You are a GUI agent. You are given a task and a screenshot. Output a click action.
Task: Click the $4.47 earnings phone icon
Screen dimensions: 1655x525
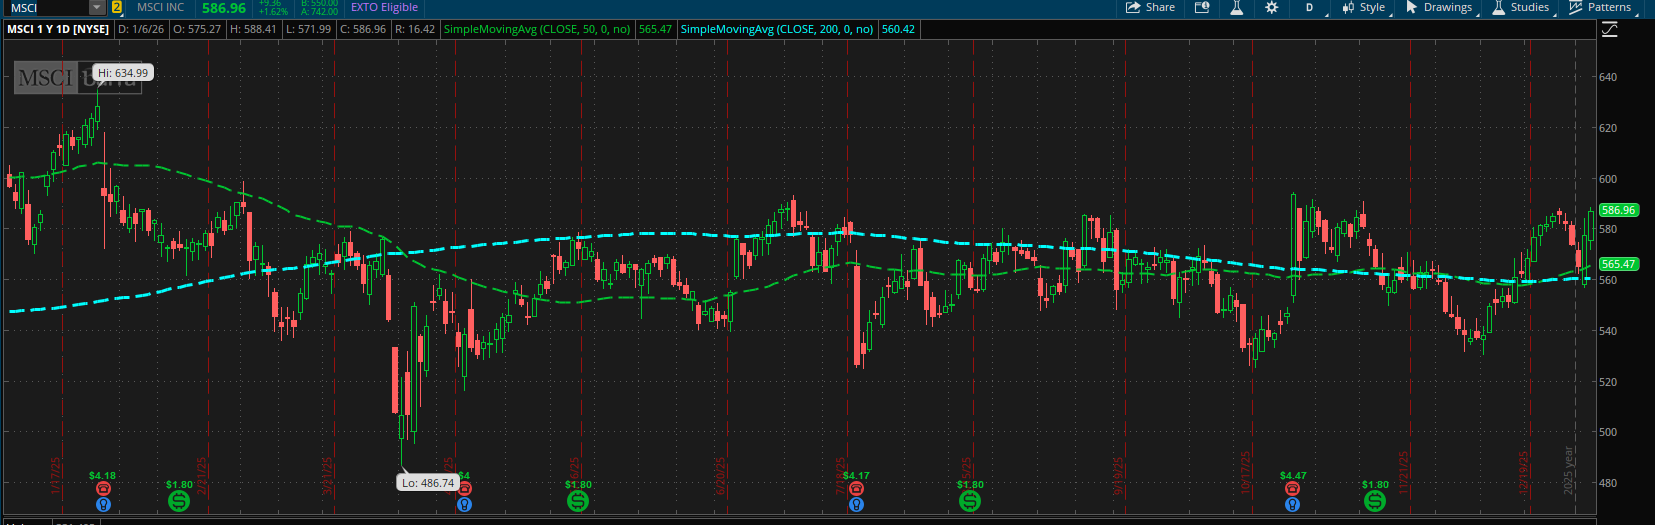[x=1293, y=489]
